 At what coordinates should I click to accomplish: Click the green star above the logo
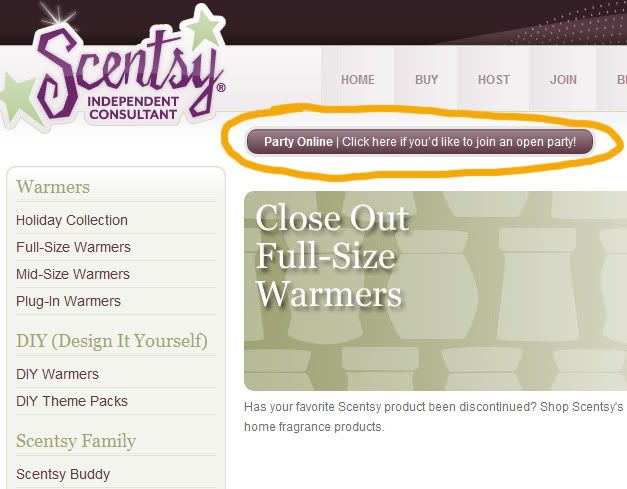(205, 28)
